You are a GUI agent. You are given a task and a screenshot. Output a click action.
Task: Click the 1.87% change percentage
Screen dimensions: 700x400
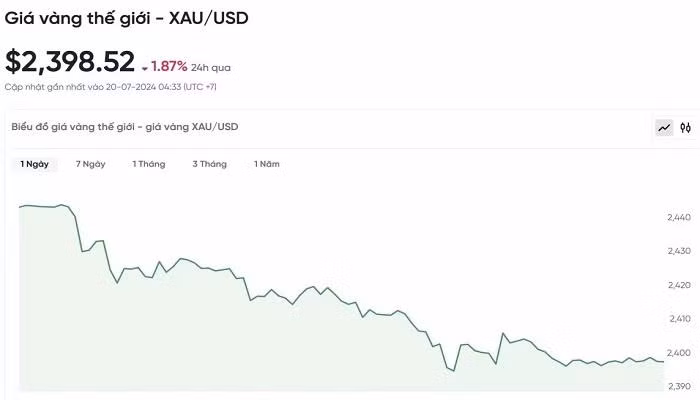click(x=169, y=67)
